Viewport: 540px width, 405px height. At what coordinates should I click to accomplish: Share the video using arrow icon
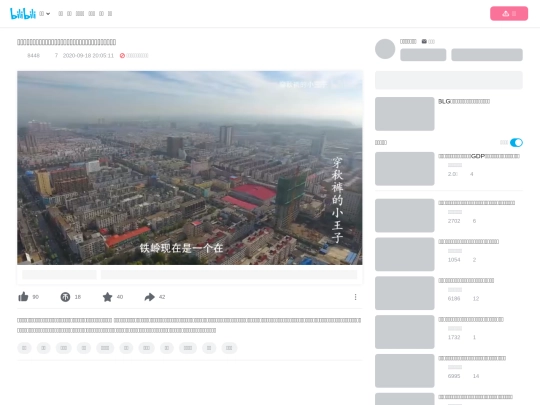[x=149, y=297]
